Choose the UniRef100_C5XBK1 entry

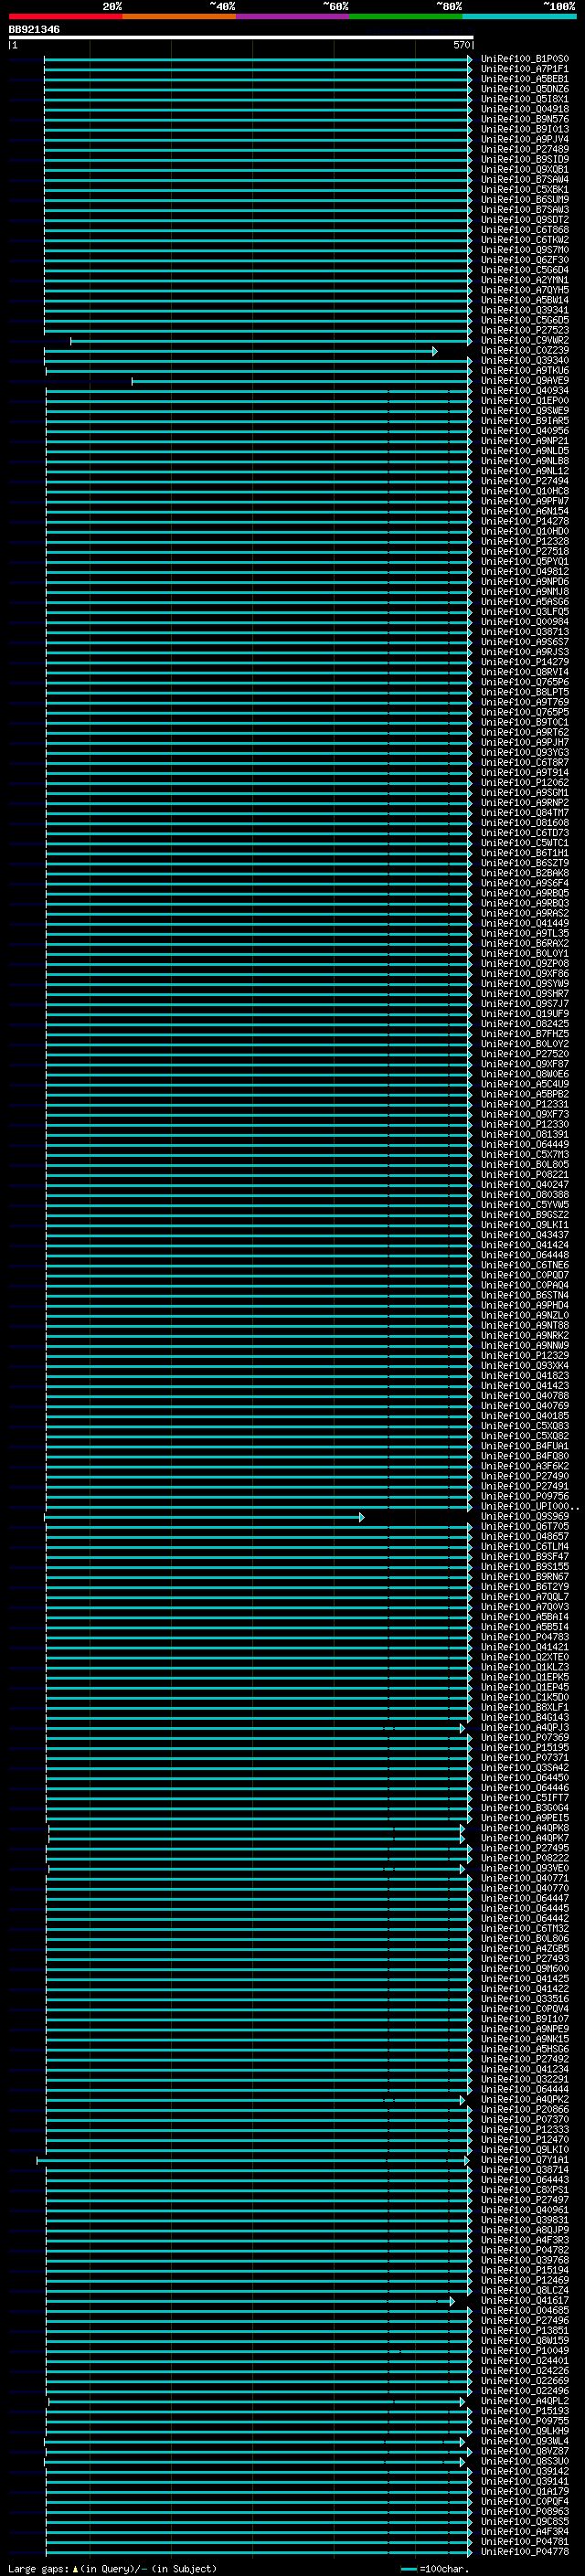pyautogui.click(x=524, y=190)
